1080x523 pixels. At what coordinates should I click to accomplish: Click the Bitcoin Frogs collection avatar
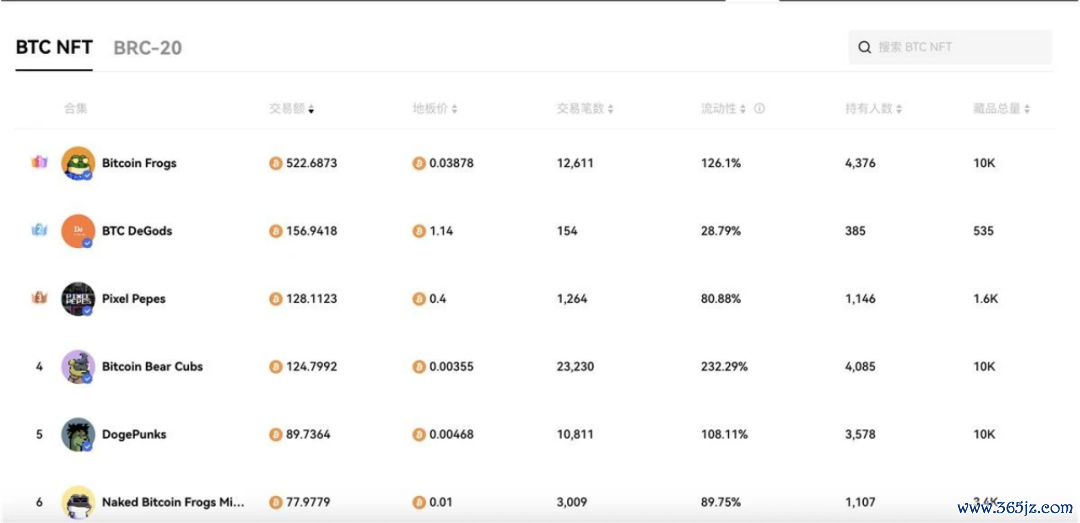pyautogui.click(x=78, y=163)
